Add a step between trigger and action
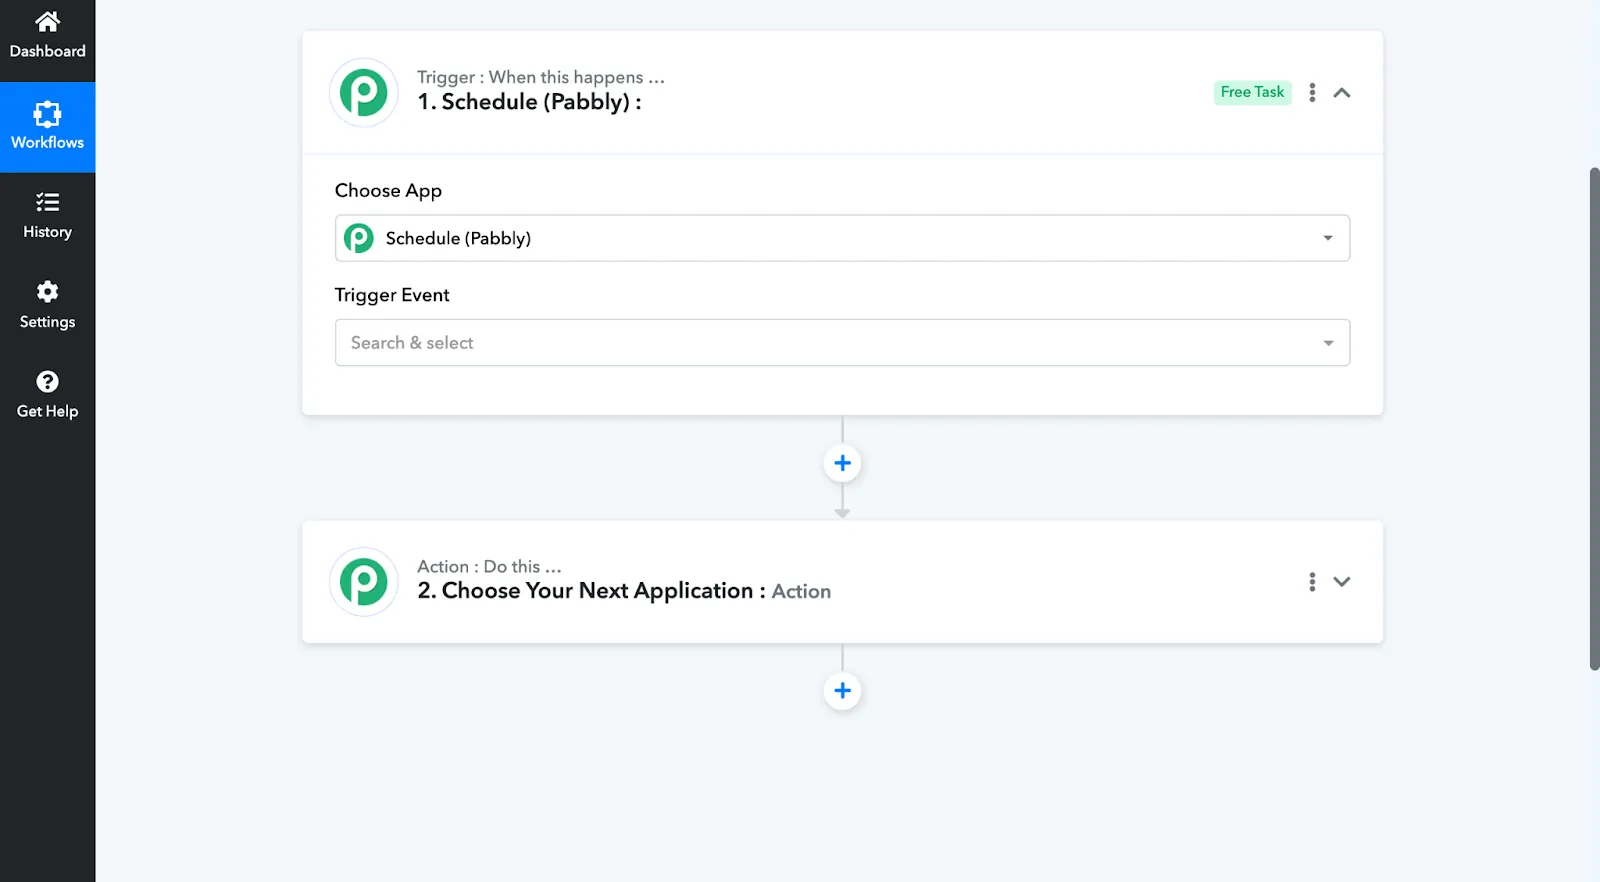 click(842, 463)
